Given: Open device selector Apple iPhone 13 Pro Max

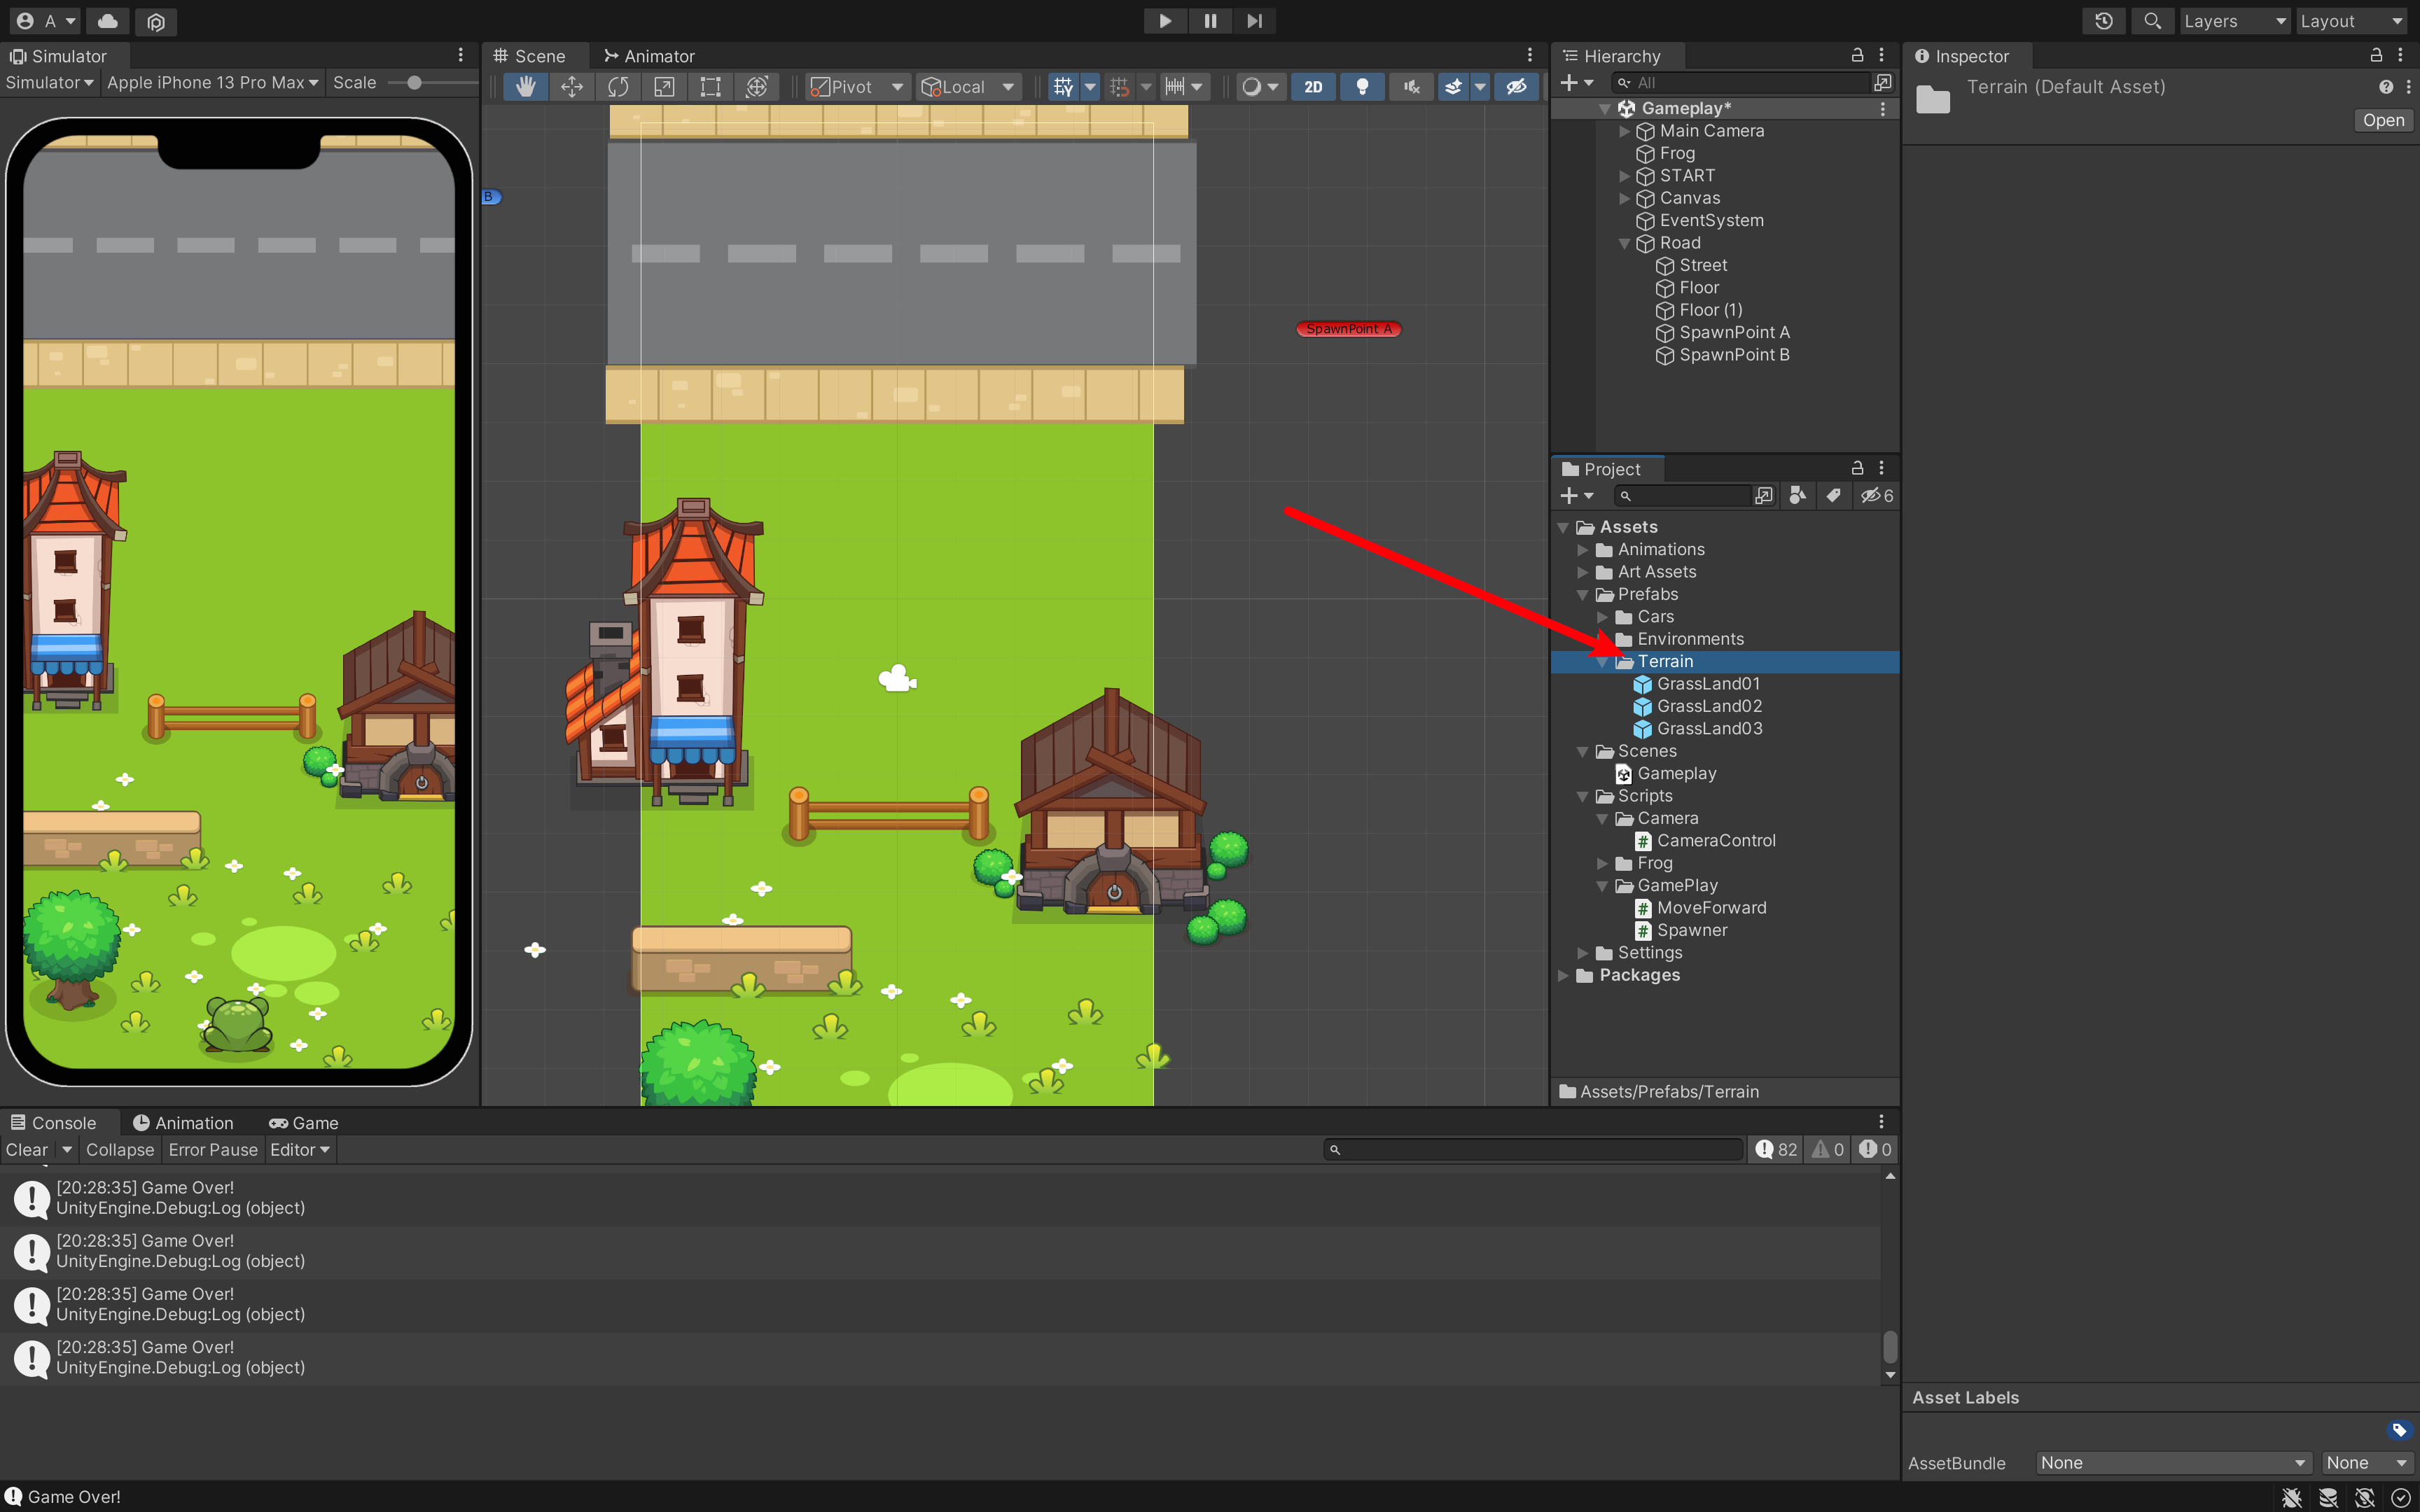Looking at the screenshot, I should 212,83.
